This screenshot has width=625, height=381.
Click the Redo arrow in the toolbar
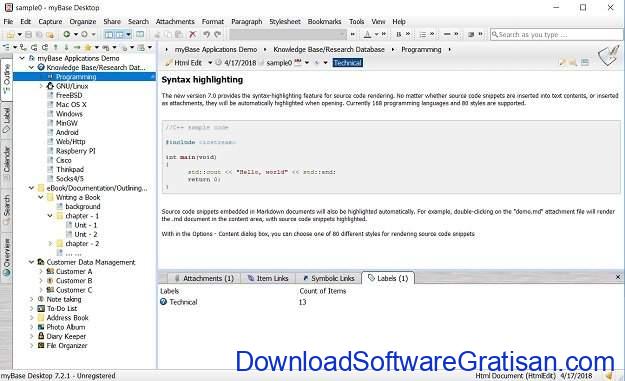pos(217,35)
